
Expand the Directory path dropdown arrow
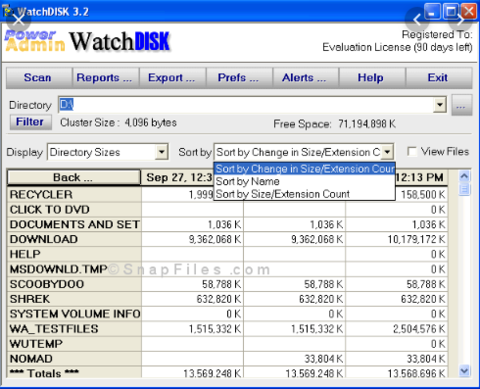[x=440, y=105]
